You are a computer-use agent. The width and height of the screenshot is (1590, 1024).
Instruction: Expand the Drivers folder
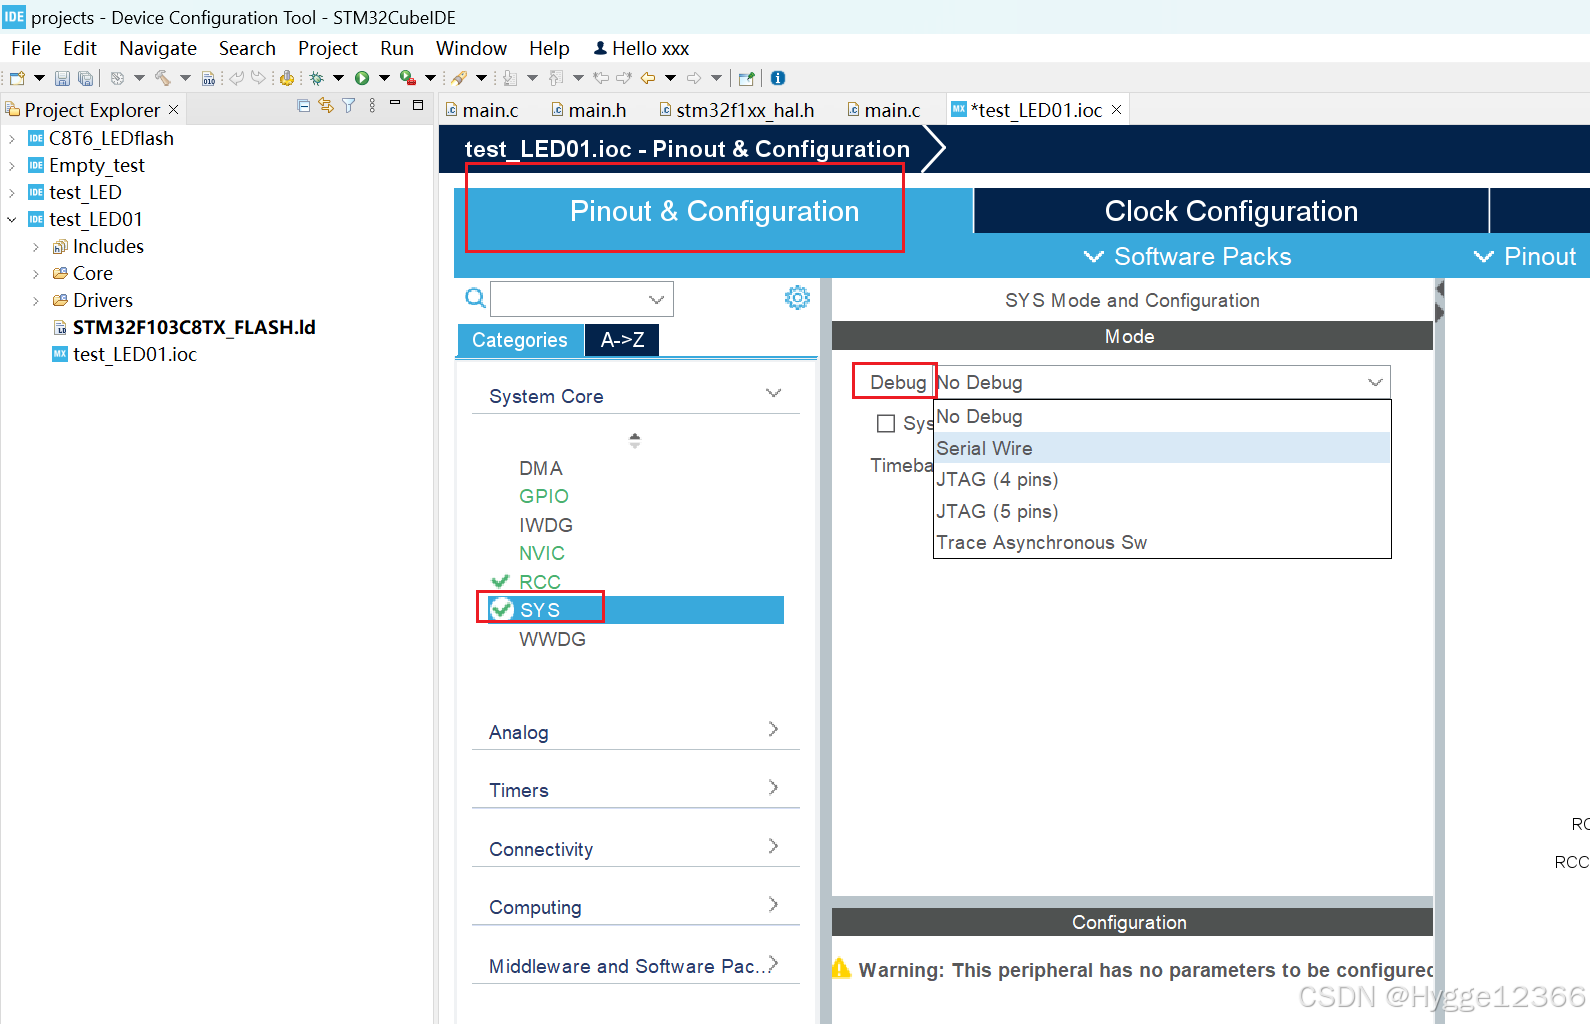click(36, 301)
